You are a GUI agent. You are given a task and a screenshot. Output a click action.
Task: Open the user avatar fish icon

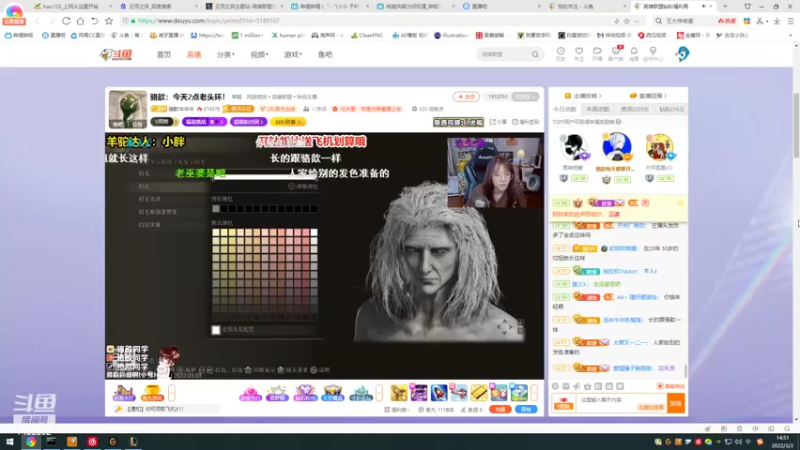coord(682,54)
